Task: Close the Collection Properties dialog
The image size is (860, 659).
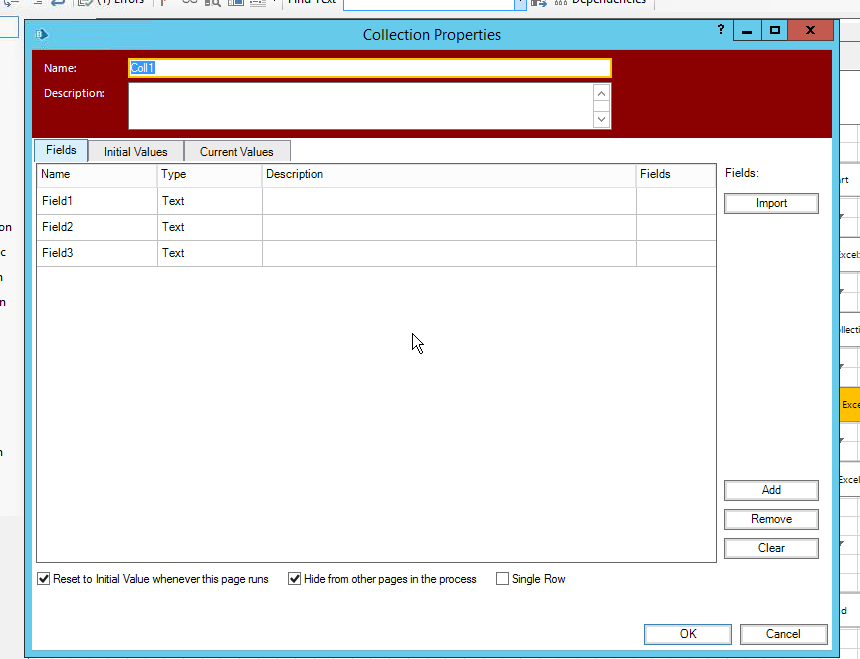Action: coord(810,30)
